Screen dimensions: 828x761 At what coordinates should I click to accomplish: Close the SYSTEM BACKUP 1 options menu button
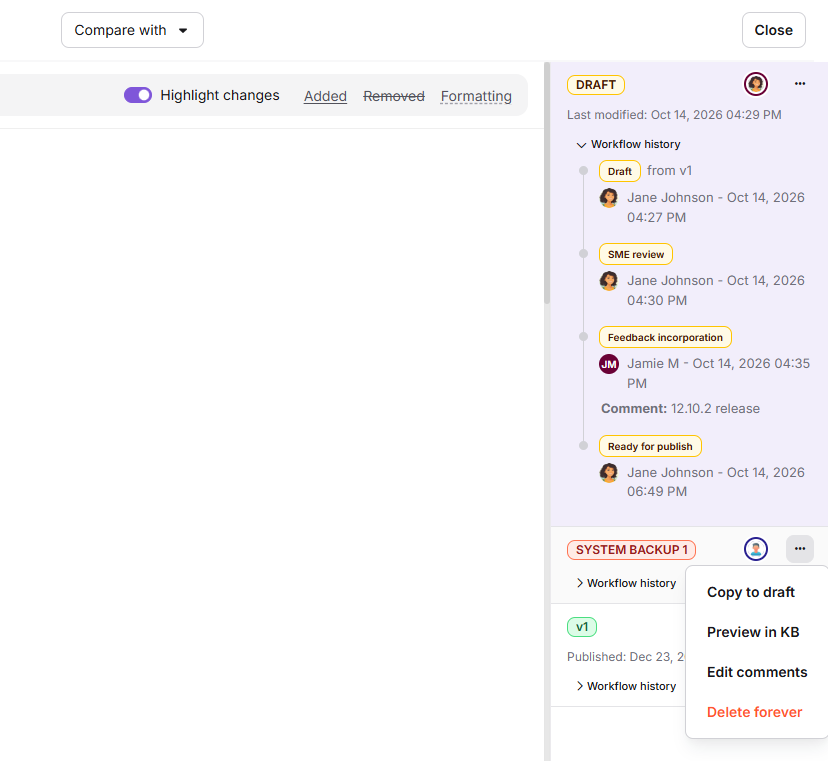[799, 549]
